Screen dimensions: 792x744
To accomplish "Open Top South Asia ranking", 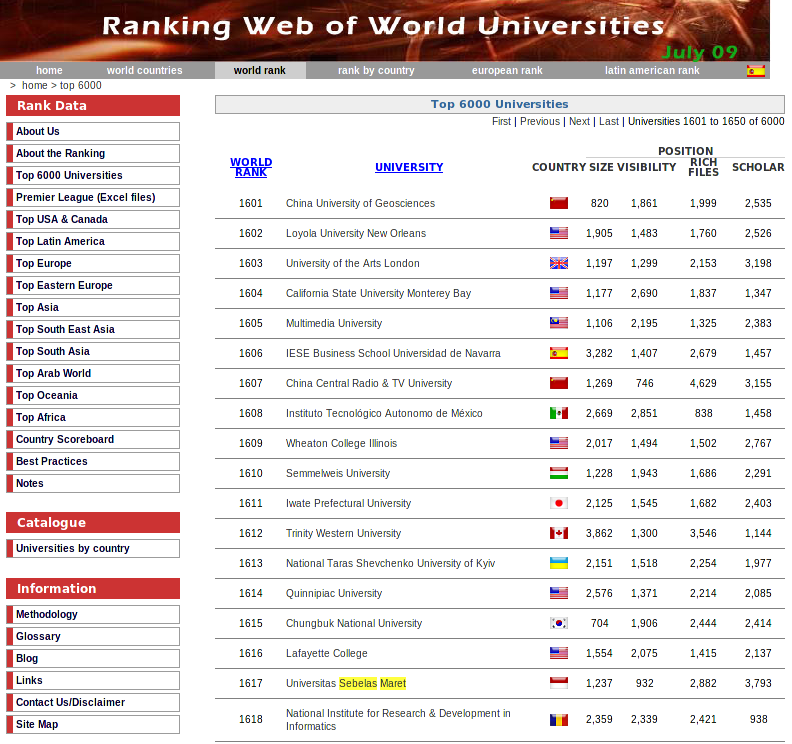I will click(x=93, y=351).
